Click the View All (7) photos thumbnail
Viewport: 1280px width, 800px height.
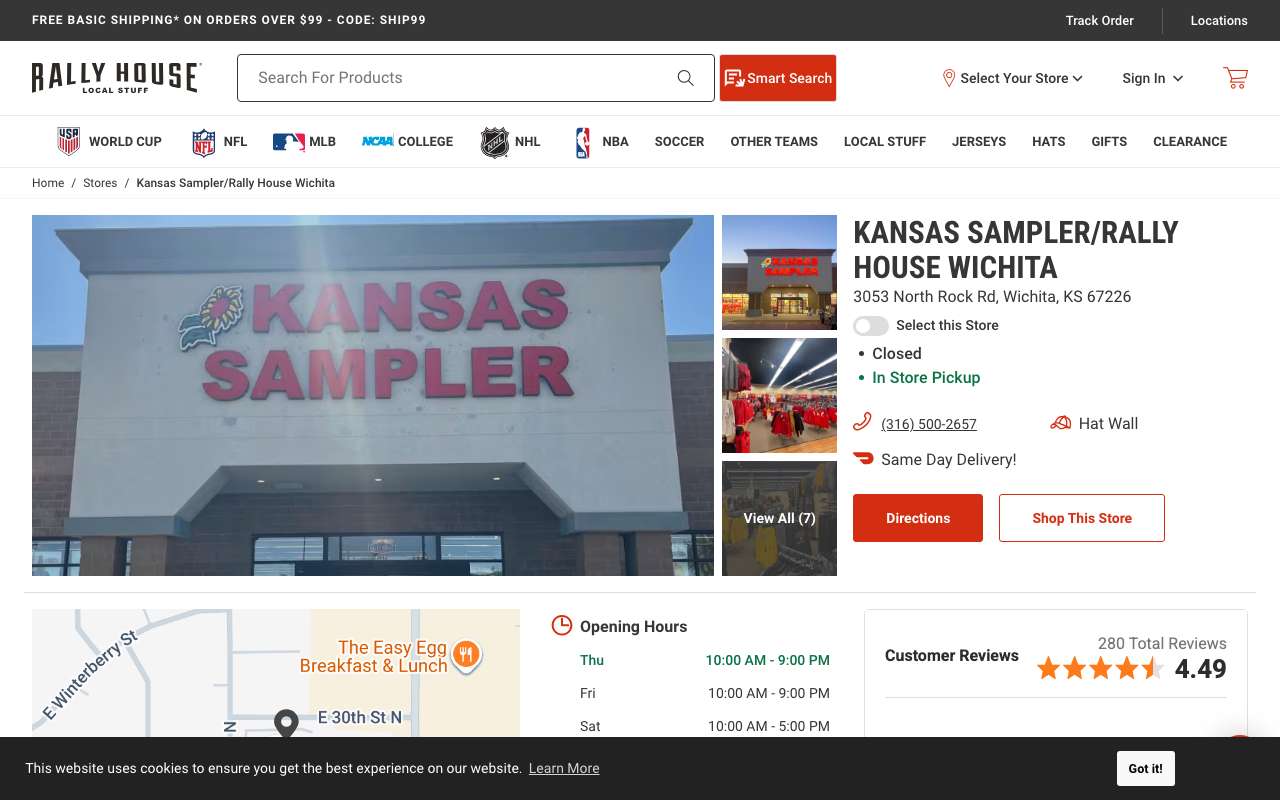coord(779,518)
